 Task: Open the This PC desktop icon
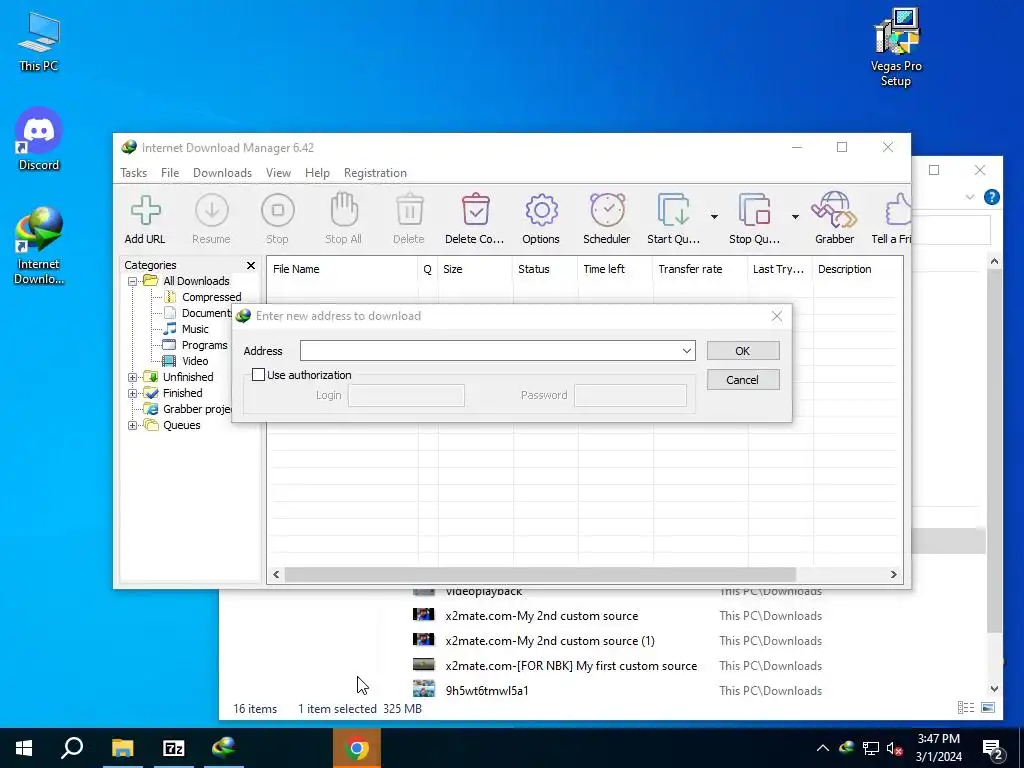[39, 41]
